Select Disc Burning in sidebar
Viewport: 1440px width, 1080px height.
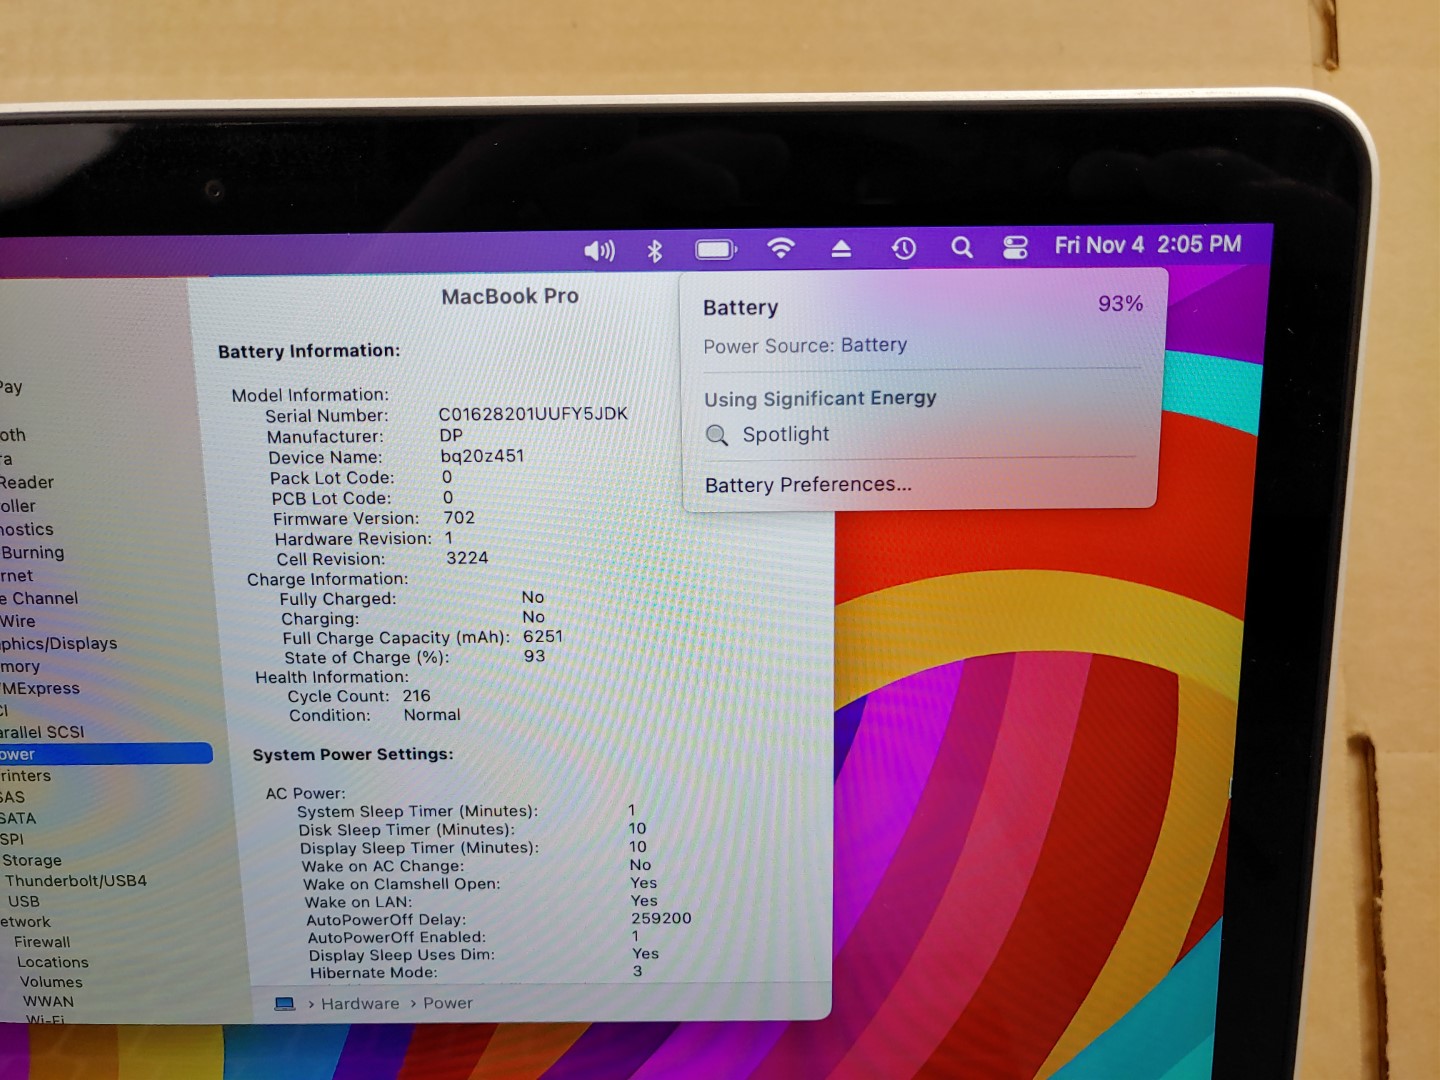(x=32, y=552)
